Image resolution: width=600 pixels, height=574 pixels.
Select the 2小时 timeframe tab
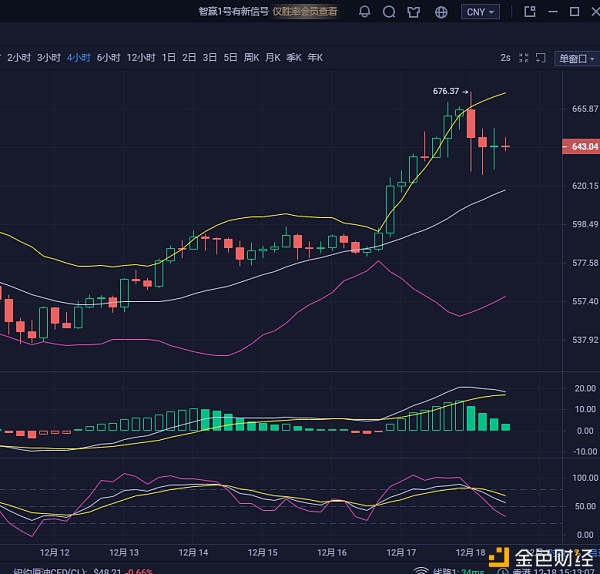coord(19,58)
